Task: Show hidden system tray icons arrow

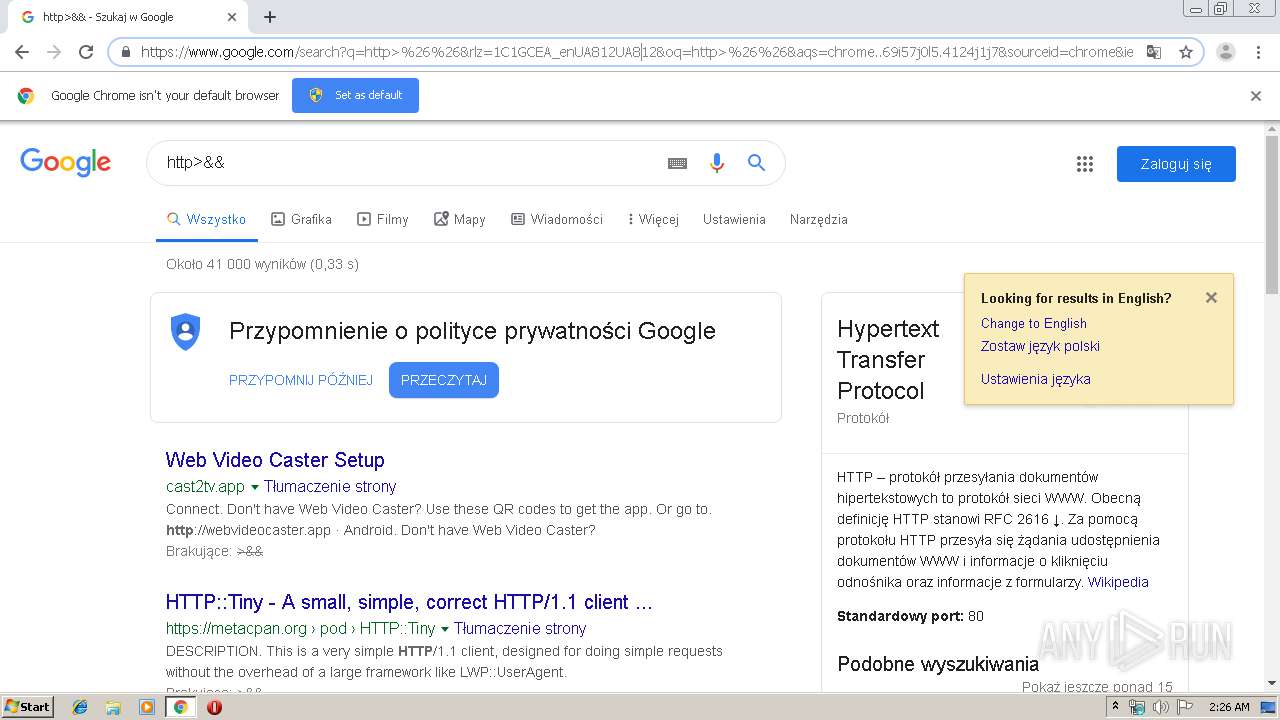Action: 1115,707
